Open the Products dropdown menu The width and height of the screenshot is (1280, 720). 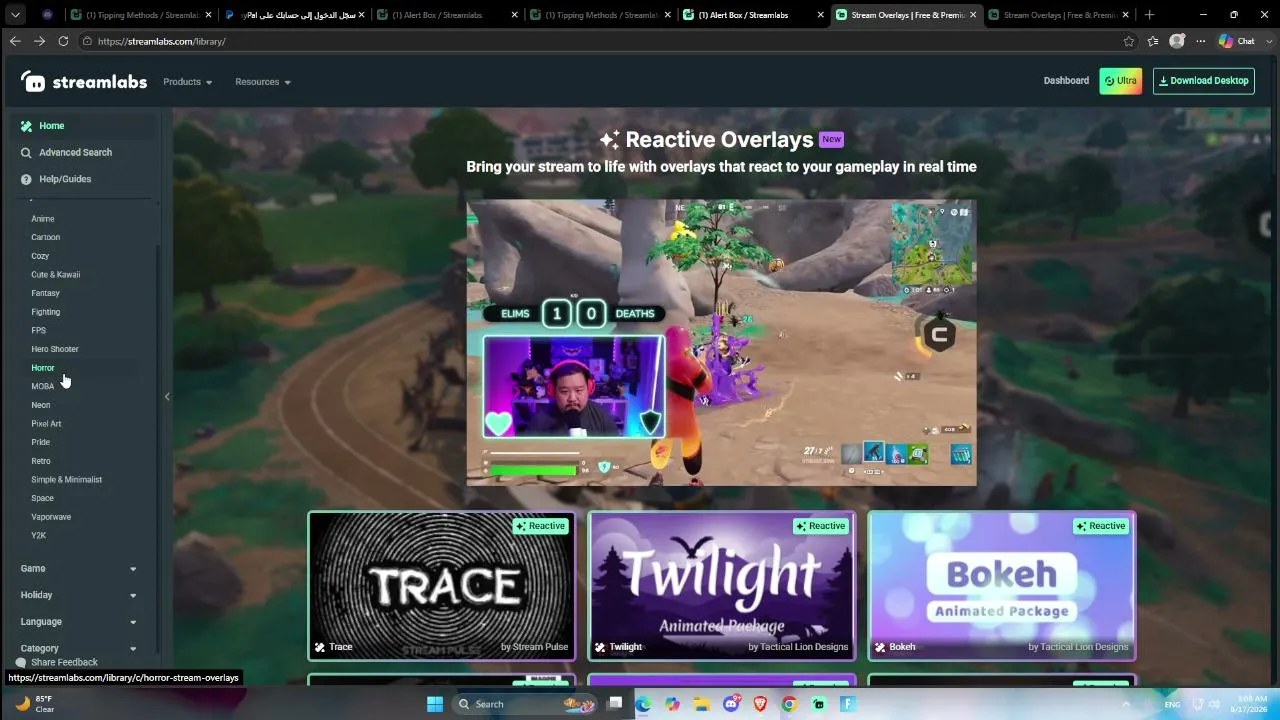click(x=188, y=82)
